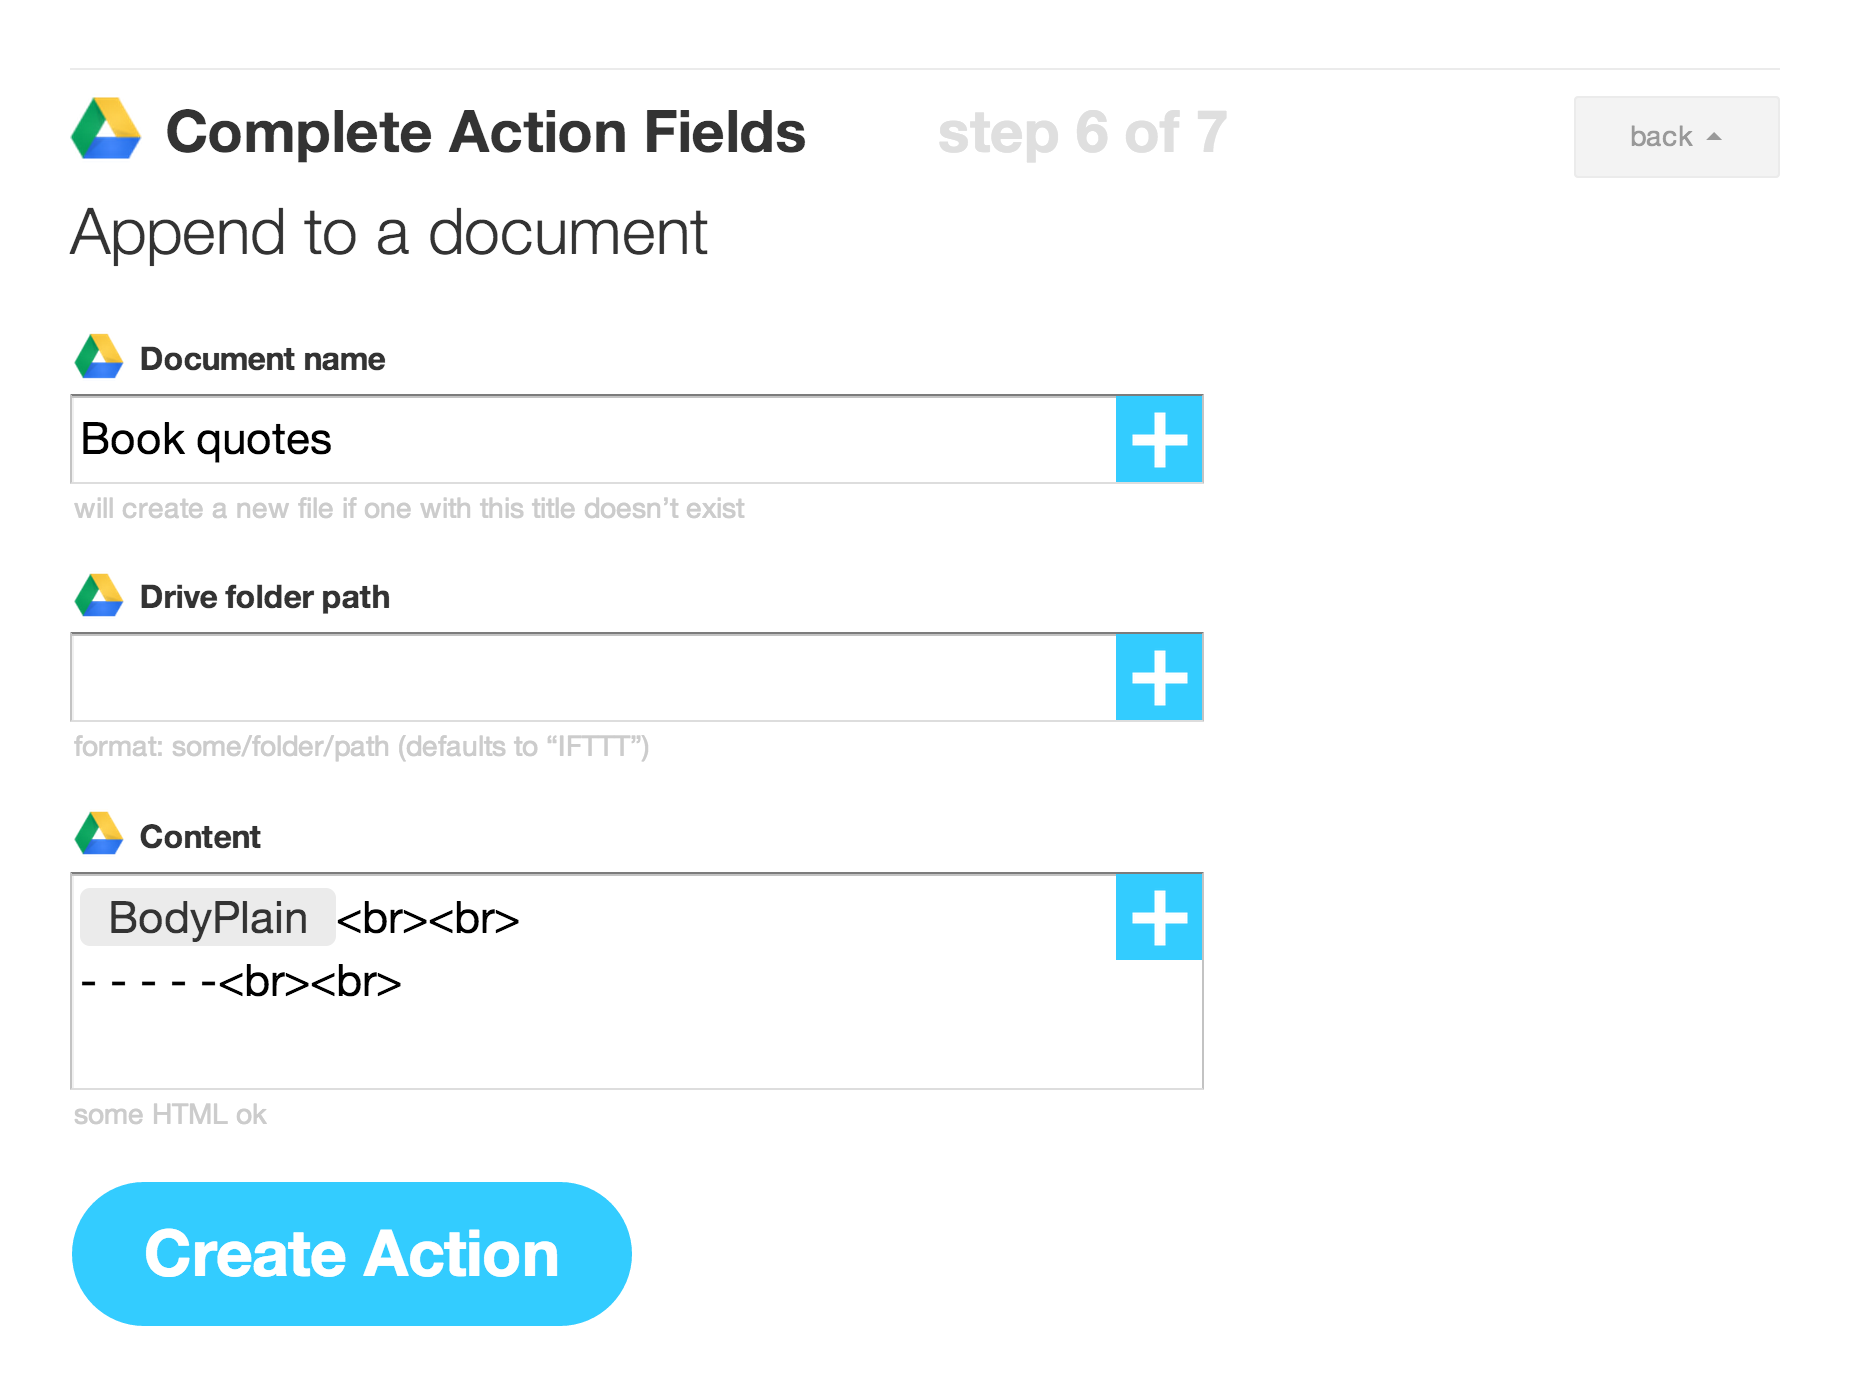The height and width of the screenshot is (1384, 1854).
Task: Click the Append to a document heading
Action: point(388,232)
